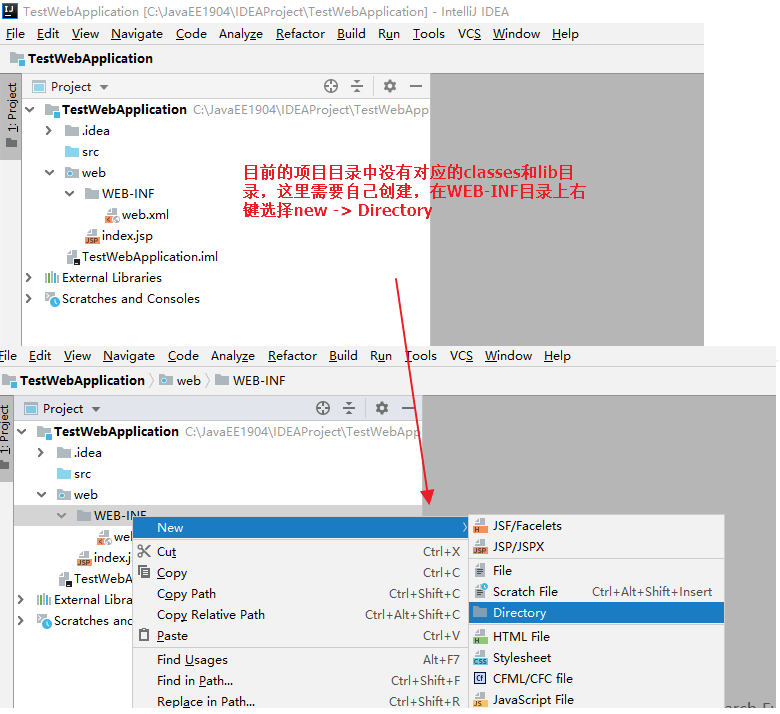Click .idea folder icon in upper tree

pyautogui.click(x=72, y=131)
